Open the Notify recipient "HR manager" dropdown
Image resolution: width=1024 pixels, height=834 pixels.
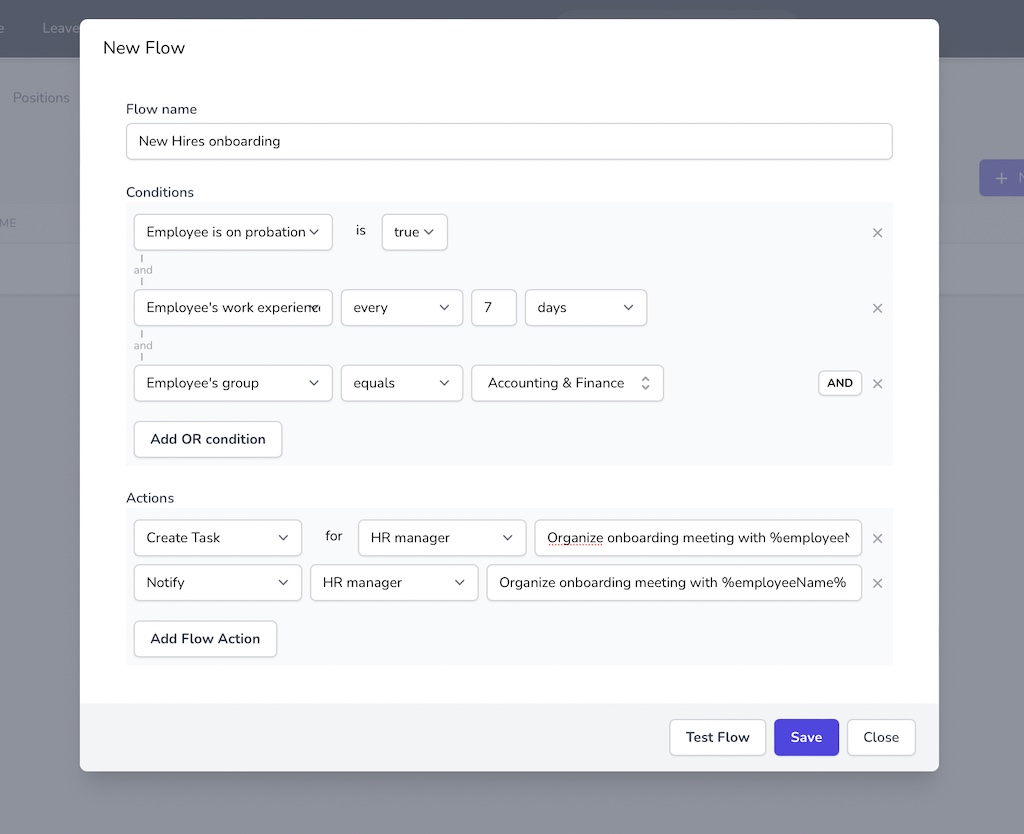pyautogui.click(x=393, y=583)
